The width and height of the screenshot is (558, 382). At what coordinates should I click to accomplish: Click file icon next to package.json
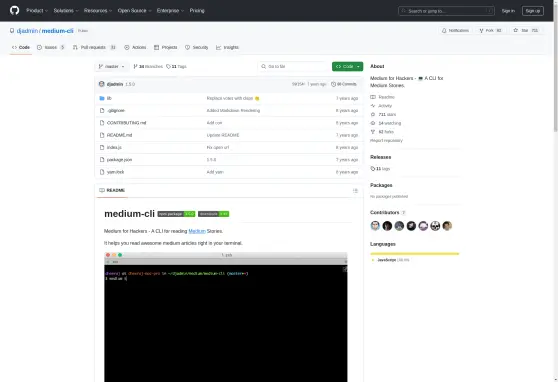102,160
